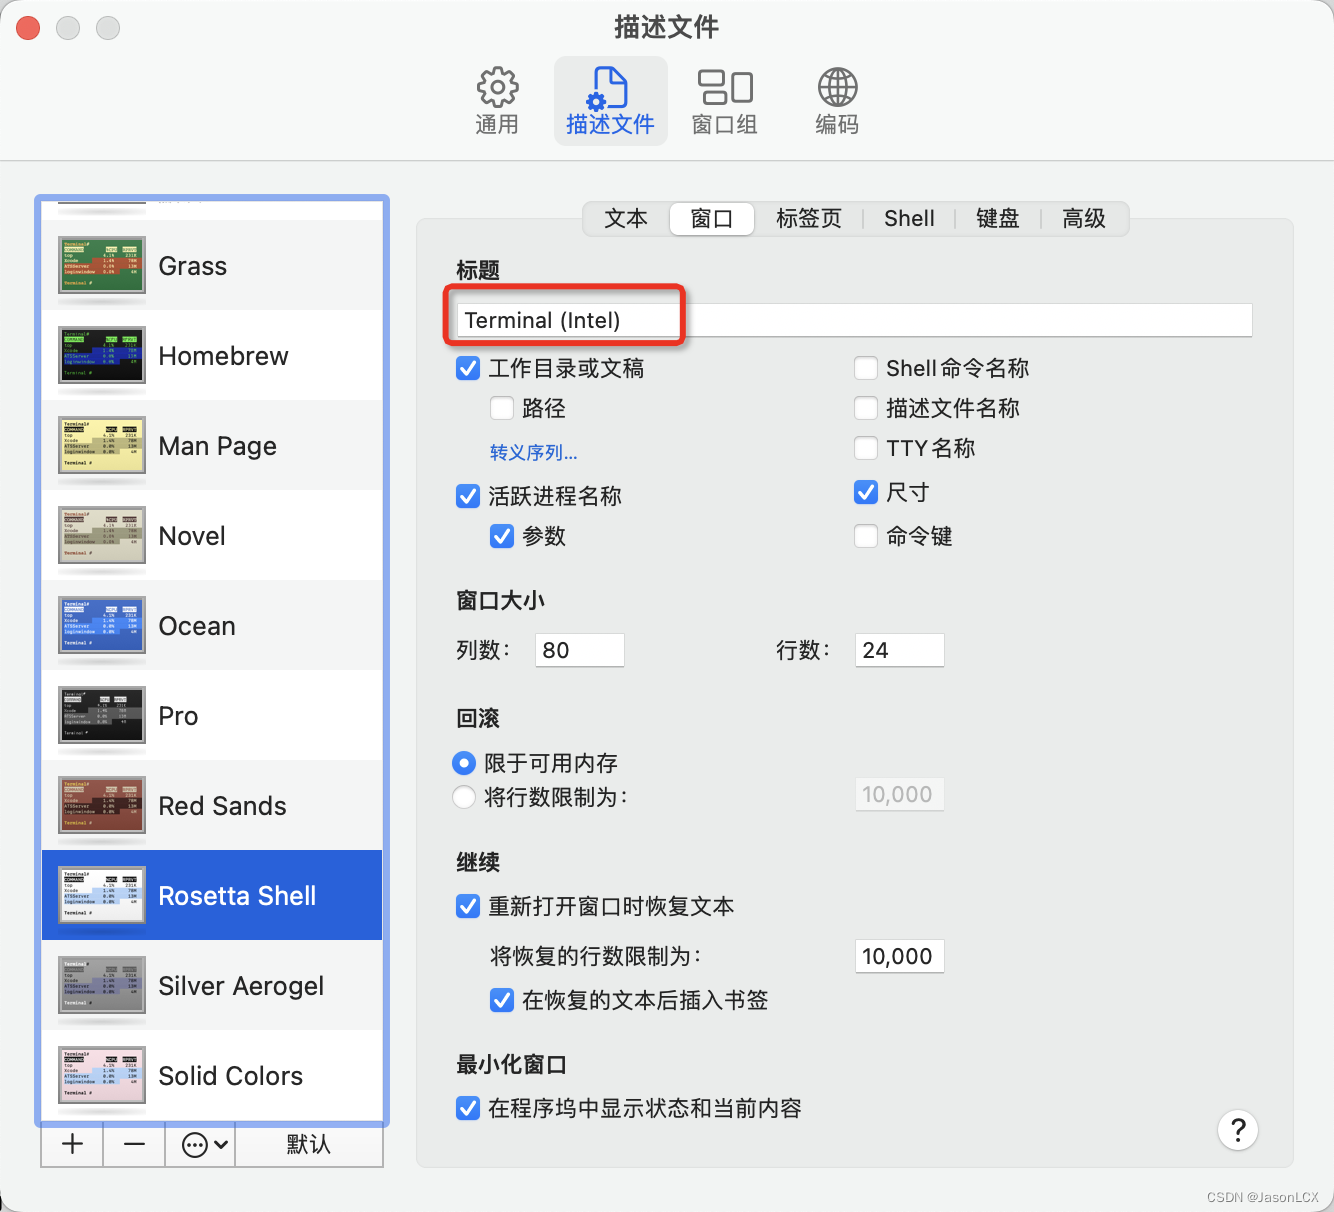Click the 转义序列 link

532,452
